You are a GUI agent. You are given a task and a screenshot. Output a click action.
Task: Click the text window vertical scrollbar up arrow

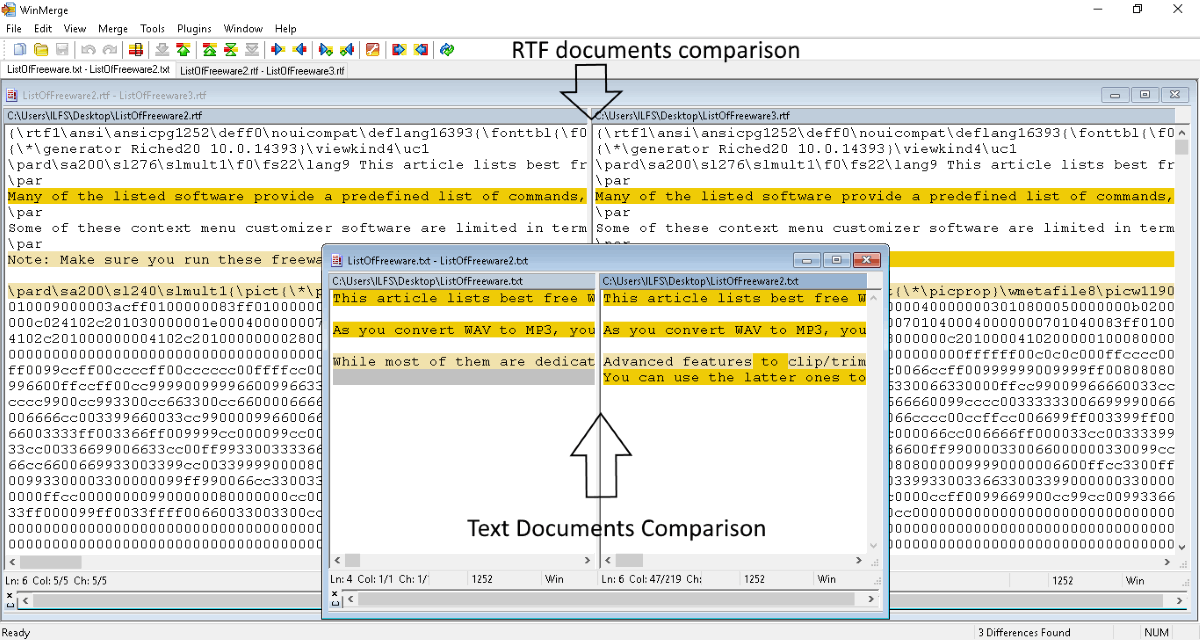875,297
